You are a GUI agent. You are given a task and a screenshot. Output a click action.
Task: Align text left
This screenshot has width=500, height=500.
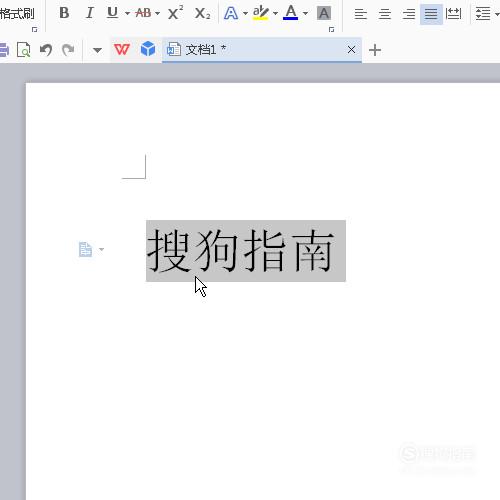point(360,14)
